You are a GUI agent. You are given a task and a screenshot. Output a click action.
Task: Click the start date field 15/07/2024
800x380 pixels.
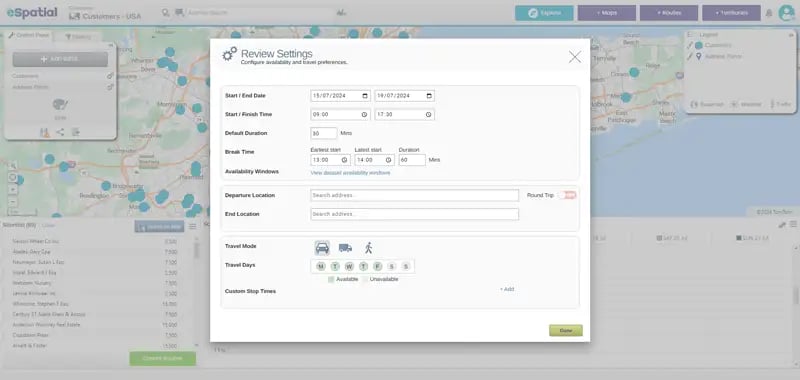click(340, 96)
